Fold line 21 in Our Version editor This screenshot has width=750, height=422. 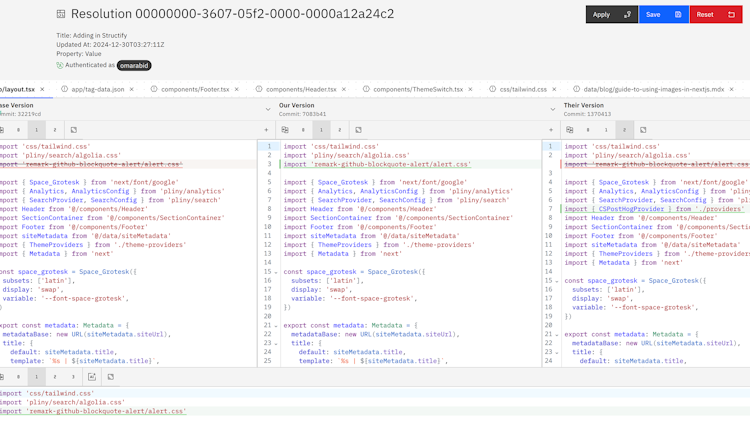(276, 326)
